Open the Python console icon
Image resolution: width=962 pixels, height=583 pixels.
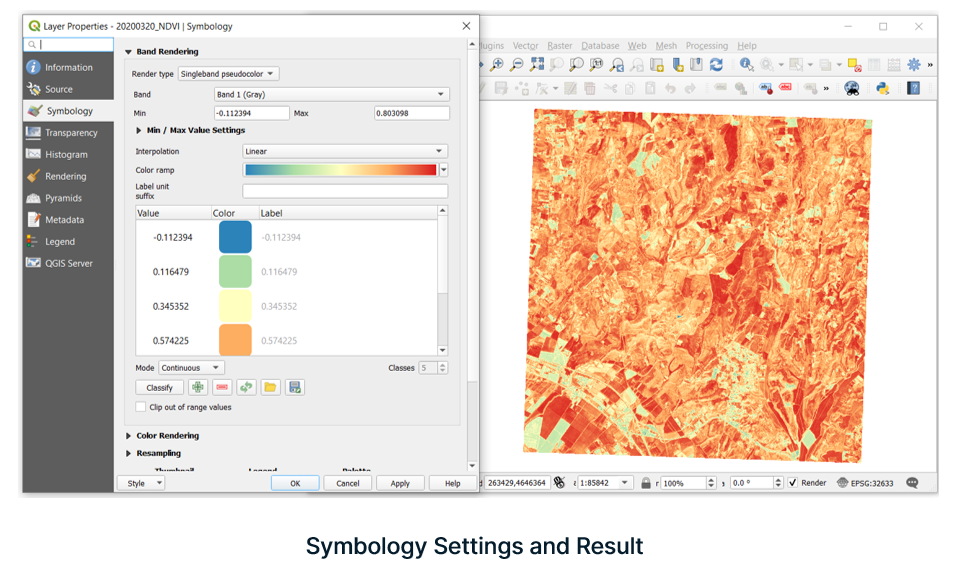tap(883, 88)
